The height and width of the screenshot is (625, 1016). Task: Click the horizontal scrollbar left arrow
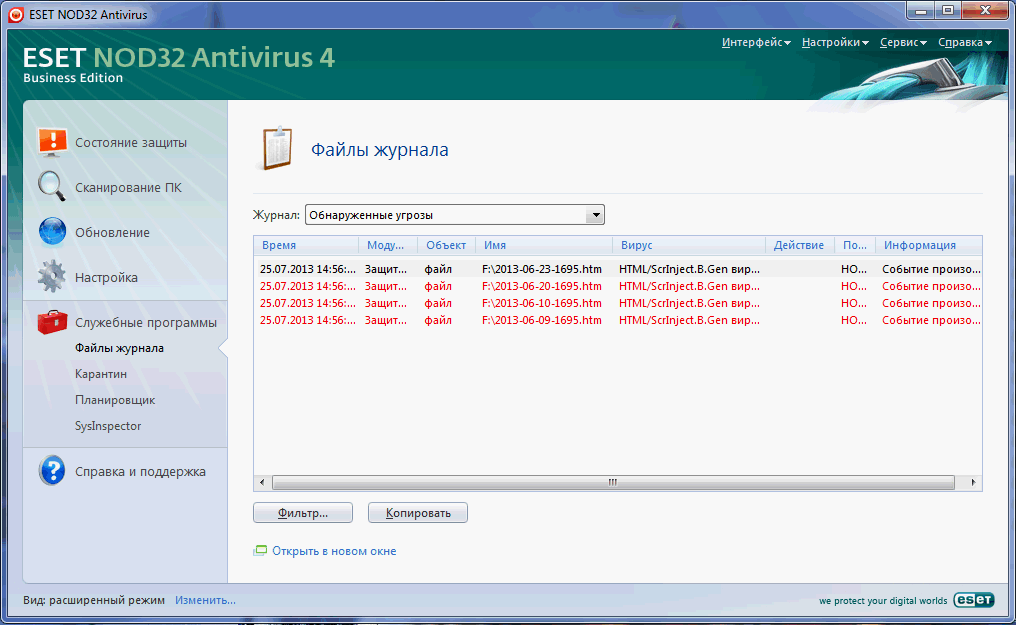click(x=262, y=483)
